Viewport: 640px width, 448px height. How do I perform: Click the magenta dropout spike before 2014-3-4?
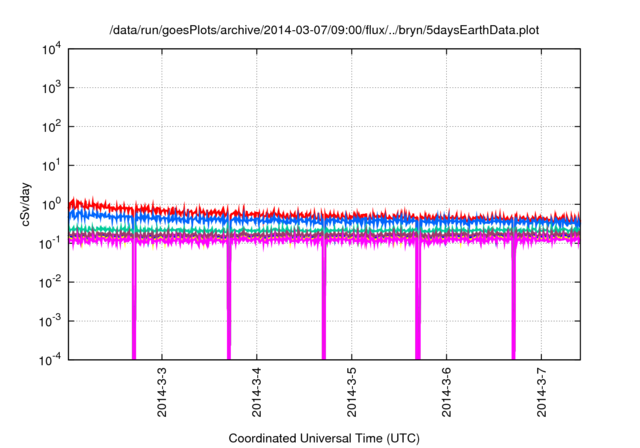[x=229, y=302]
